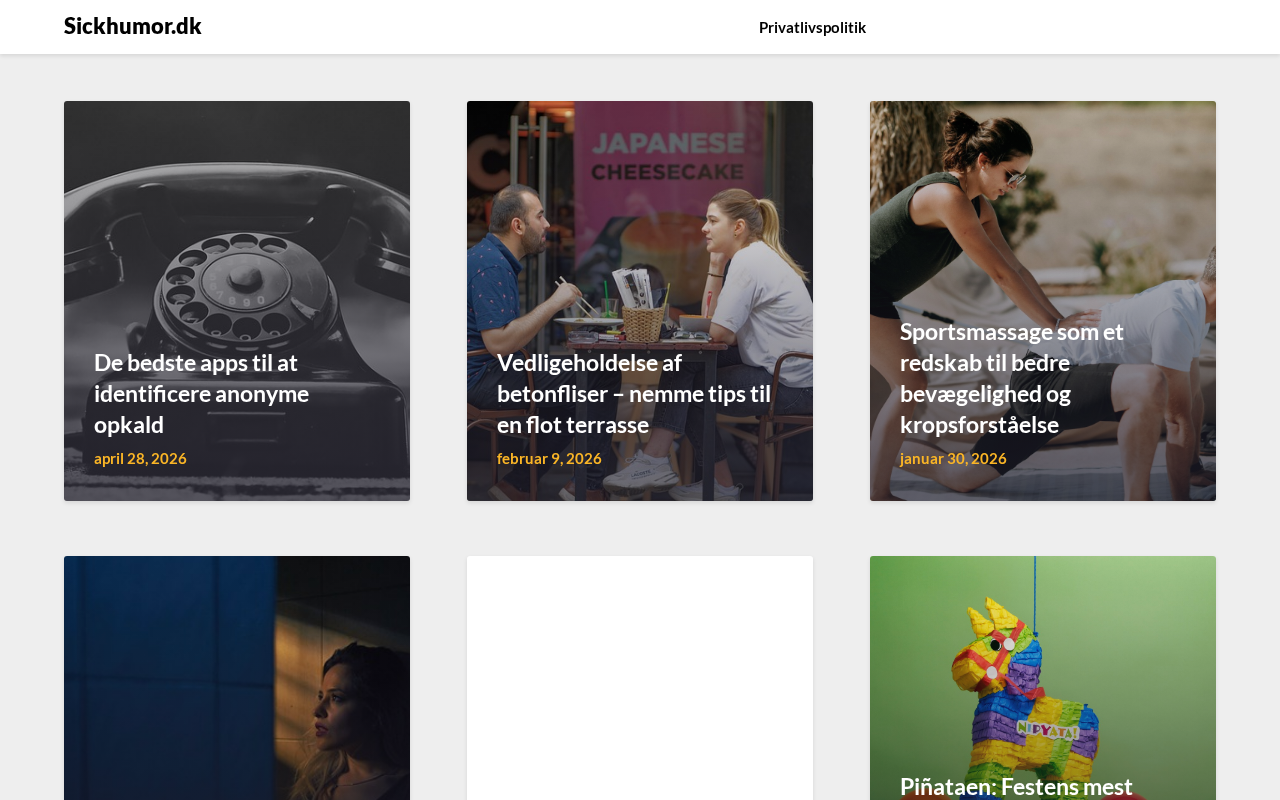The height and width of the screenshot is (800, 1280).
Task: Click the blank white article card
Action: 640,678
